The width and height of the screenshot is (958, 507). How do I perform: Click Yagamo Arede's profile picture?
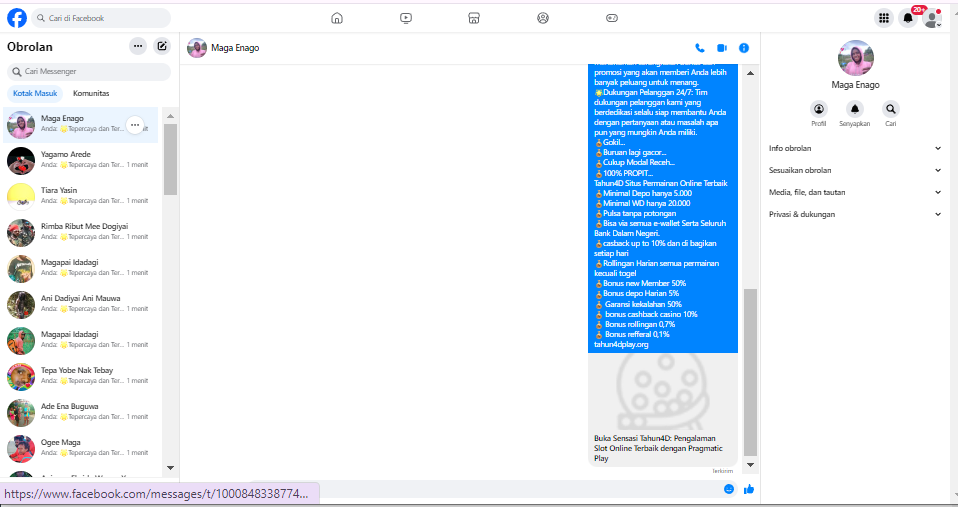tap(21, 161)
